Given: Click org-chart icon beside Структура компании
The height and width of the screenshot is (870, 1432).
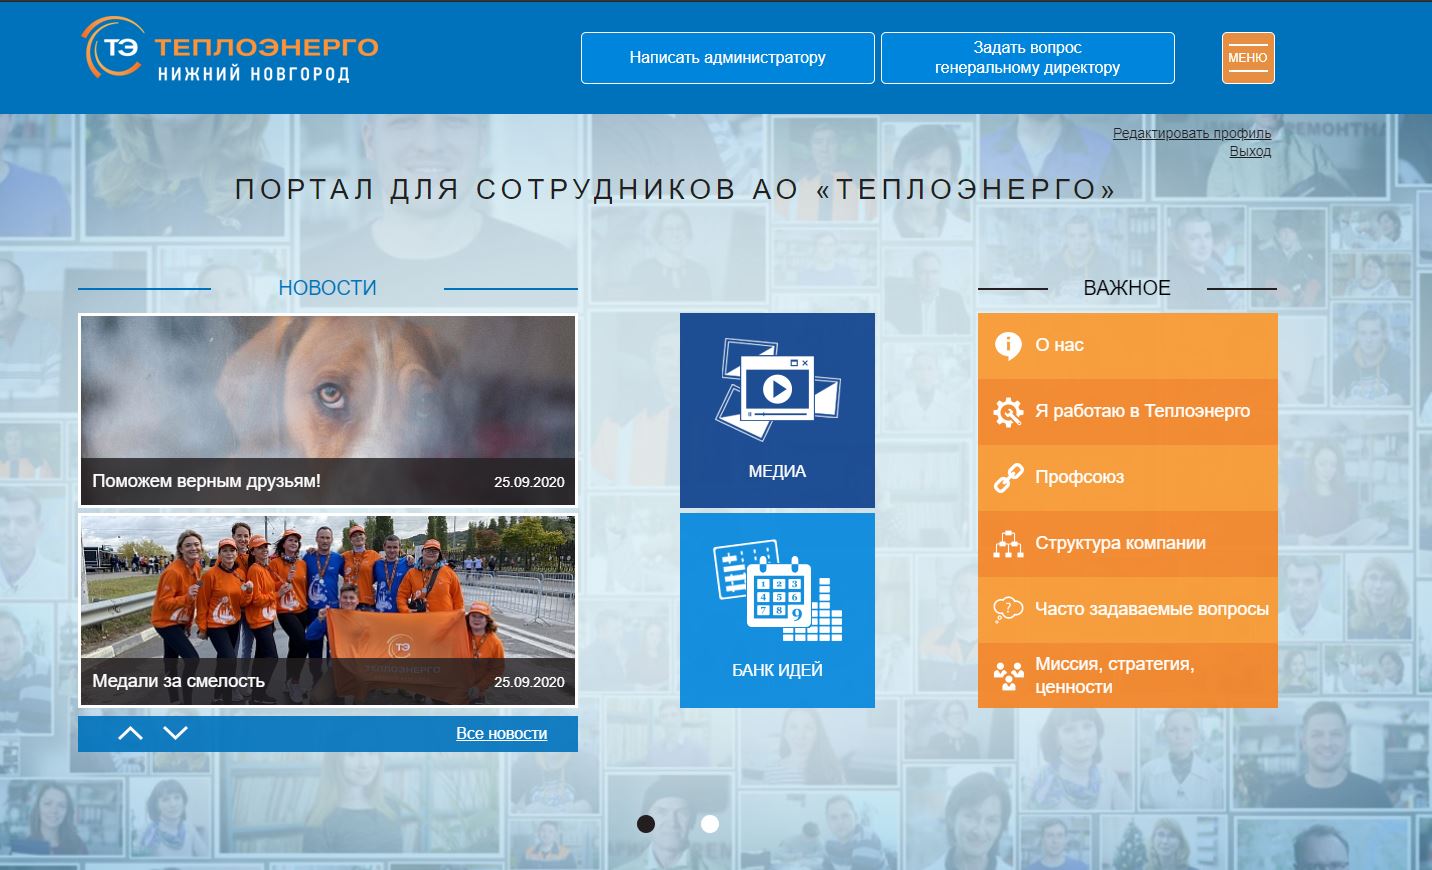Looking at the screenshot, I should [x=1008, y=544].
